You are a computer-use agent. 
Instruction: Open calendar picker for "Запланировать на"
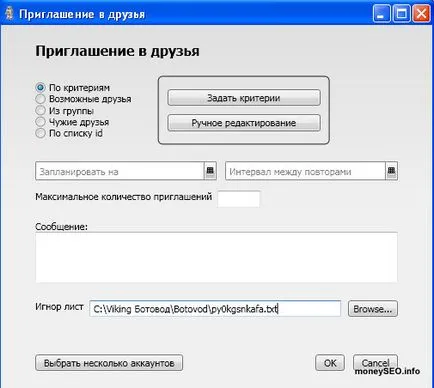pos(210,171)
